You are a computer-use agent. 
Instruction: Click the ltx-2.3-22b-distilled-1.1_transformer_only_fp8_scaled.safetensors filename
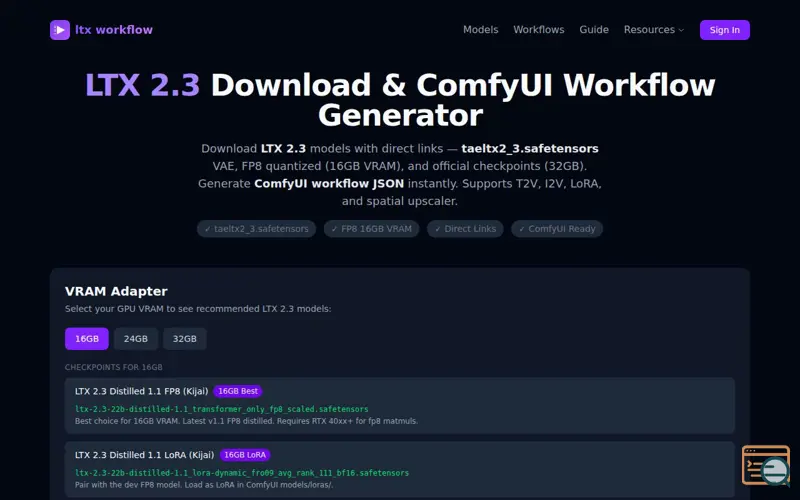tap(221, 409)
